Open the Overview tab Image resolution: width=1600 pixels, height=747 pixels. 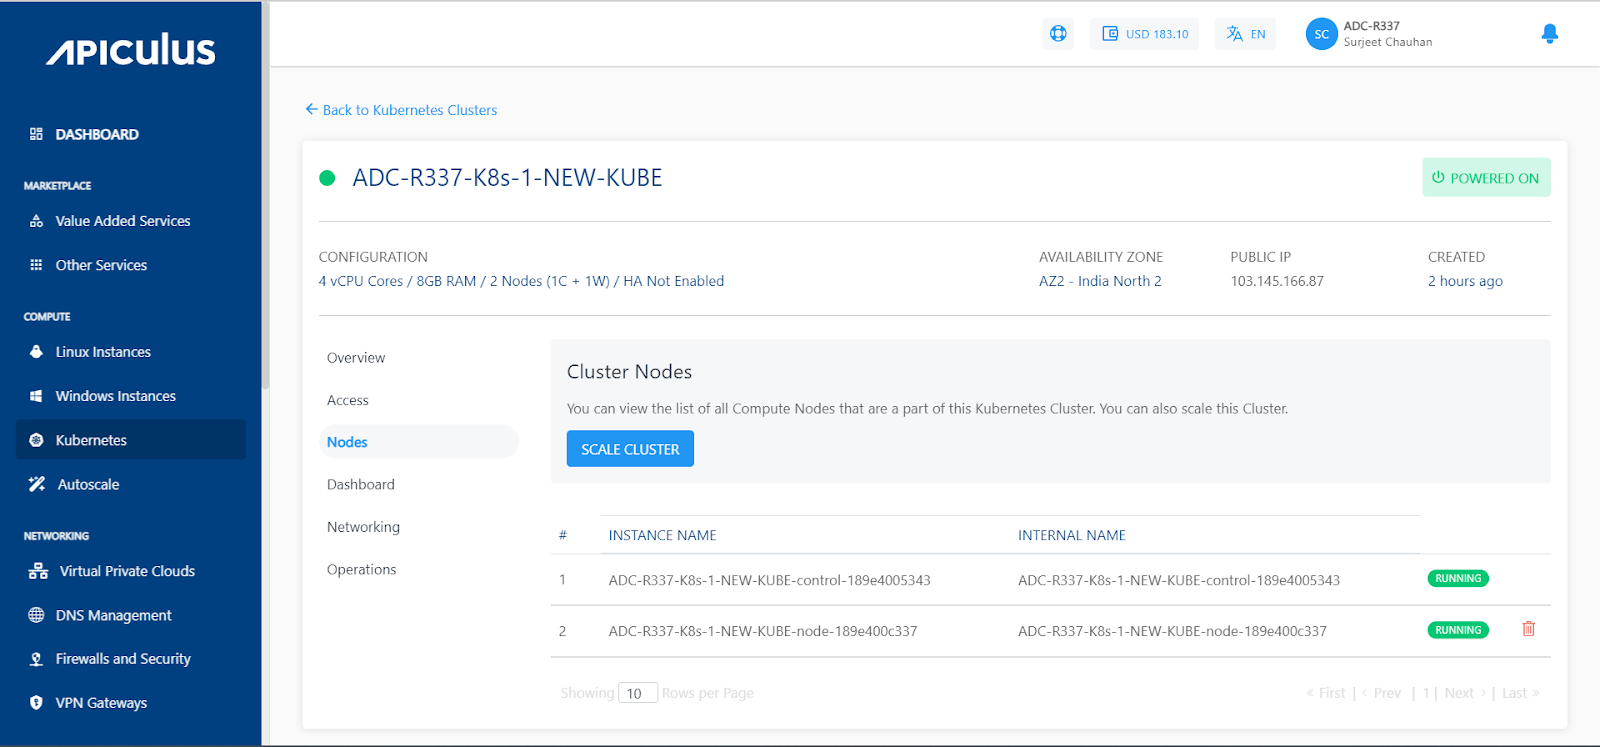point(356,358)
